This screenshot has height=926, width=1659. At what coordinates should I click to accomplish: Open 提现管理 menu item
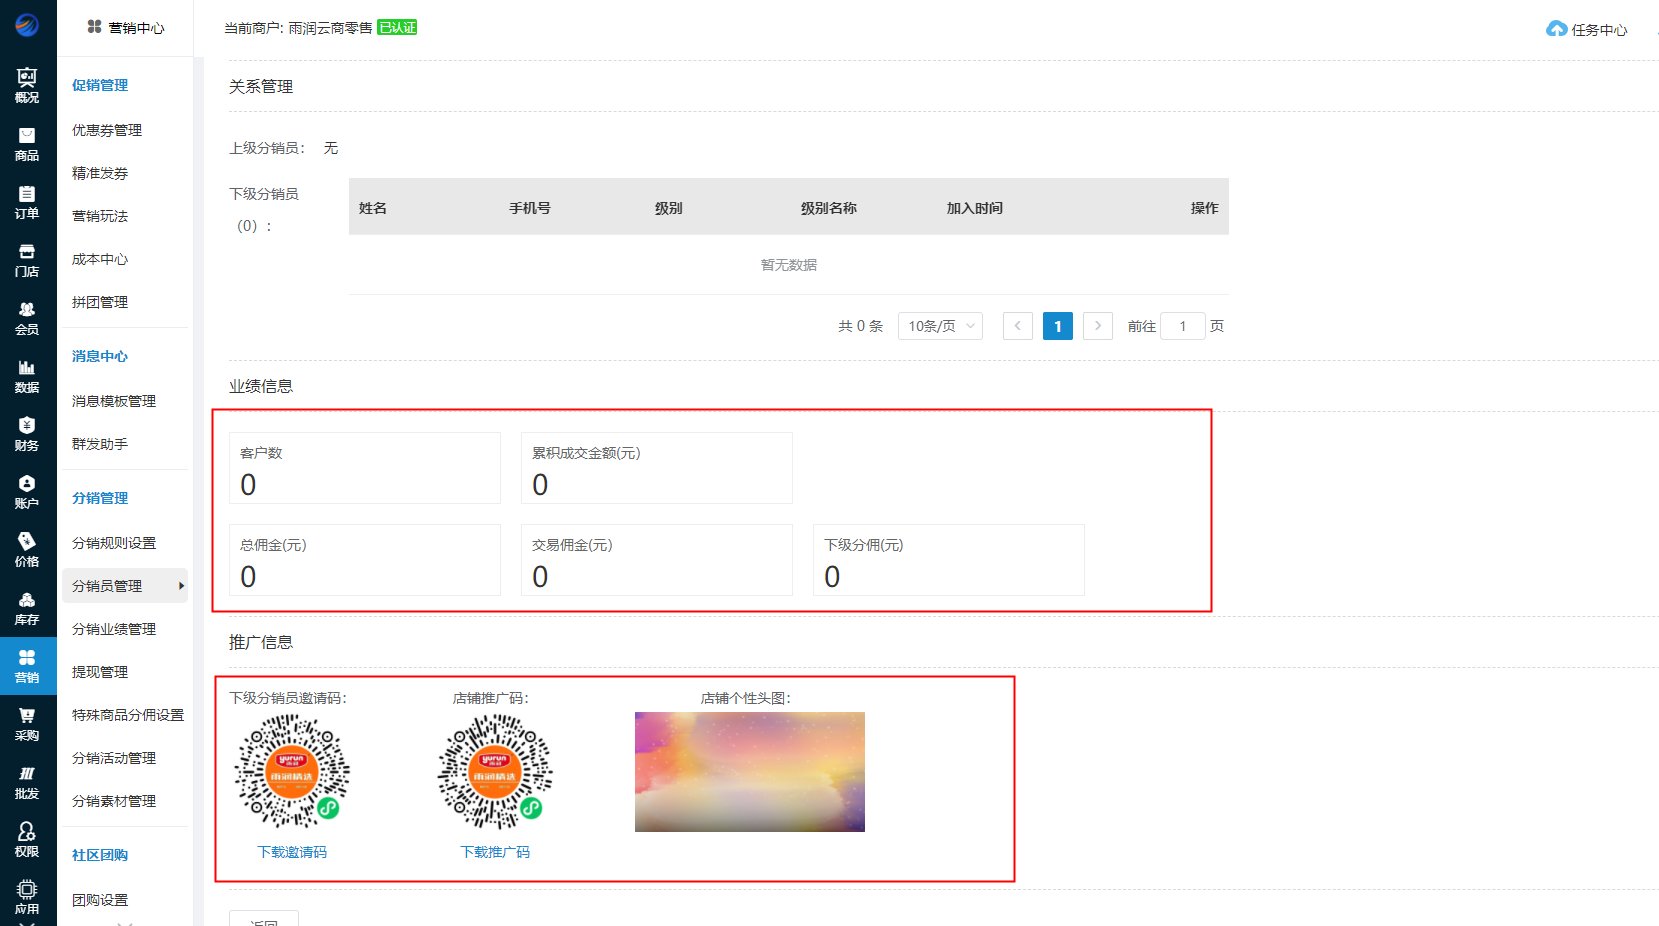[100, 672]
